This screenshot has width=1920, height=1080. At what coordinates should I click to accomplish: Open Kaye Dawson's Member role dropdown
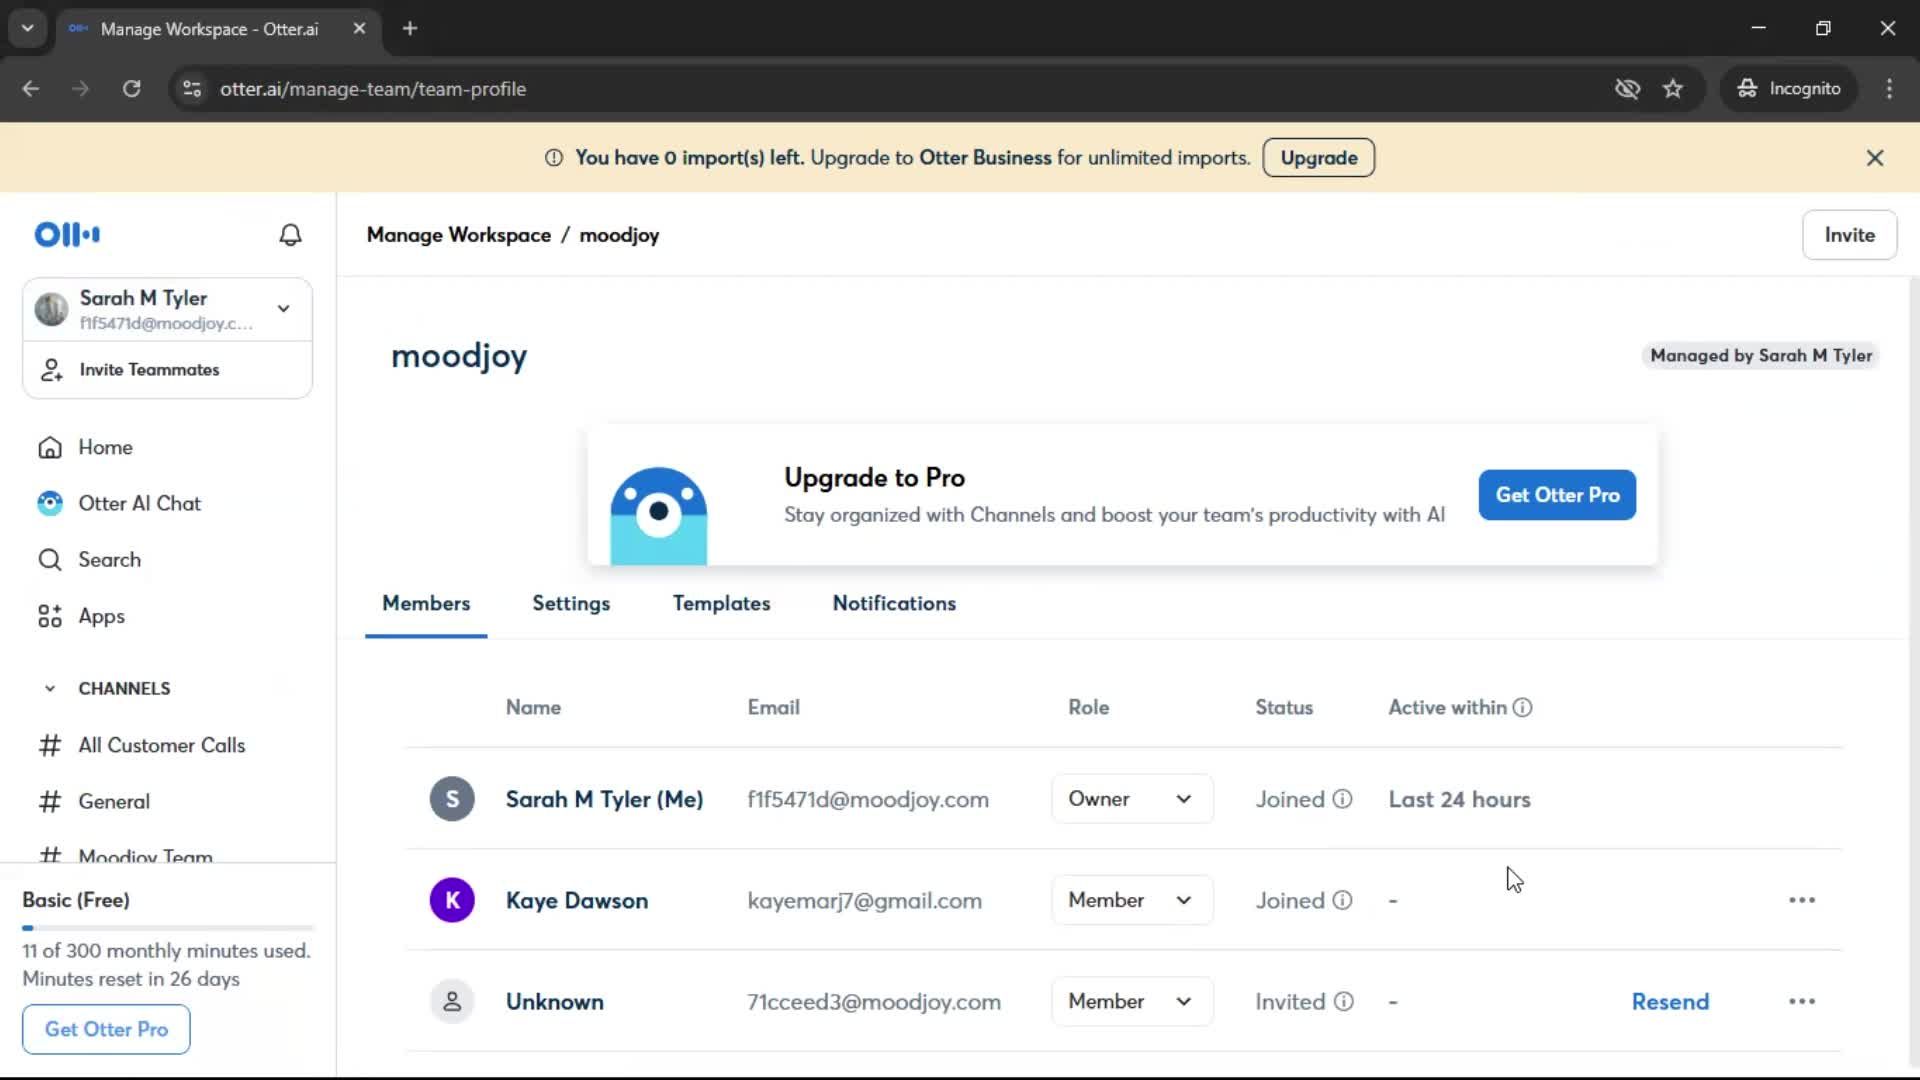coord(1132,900)
